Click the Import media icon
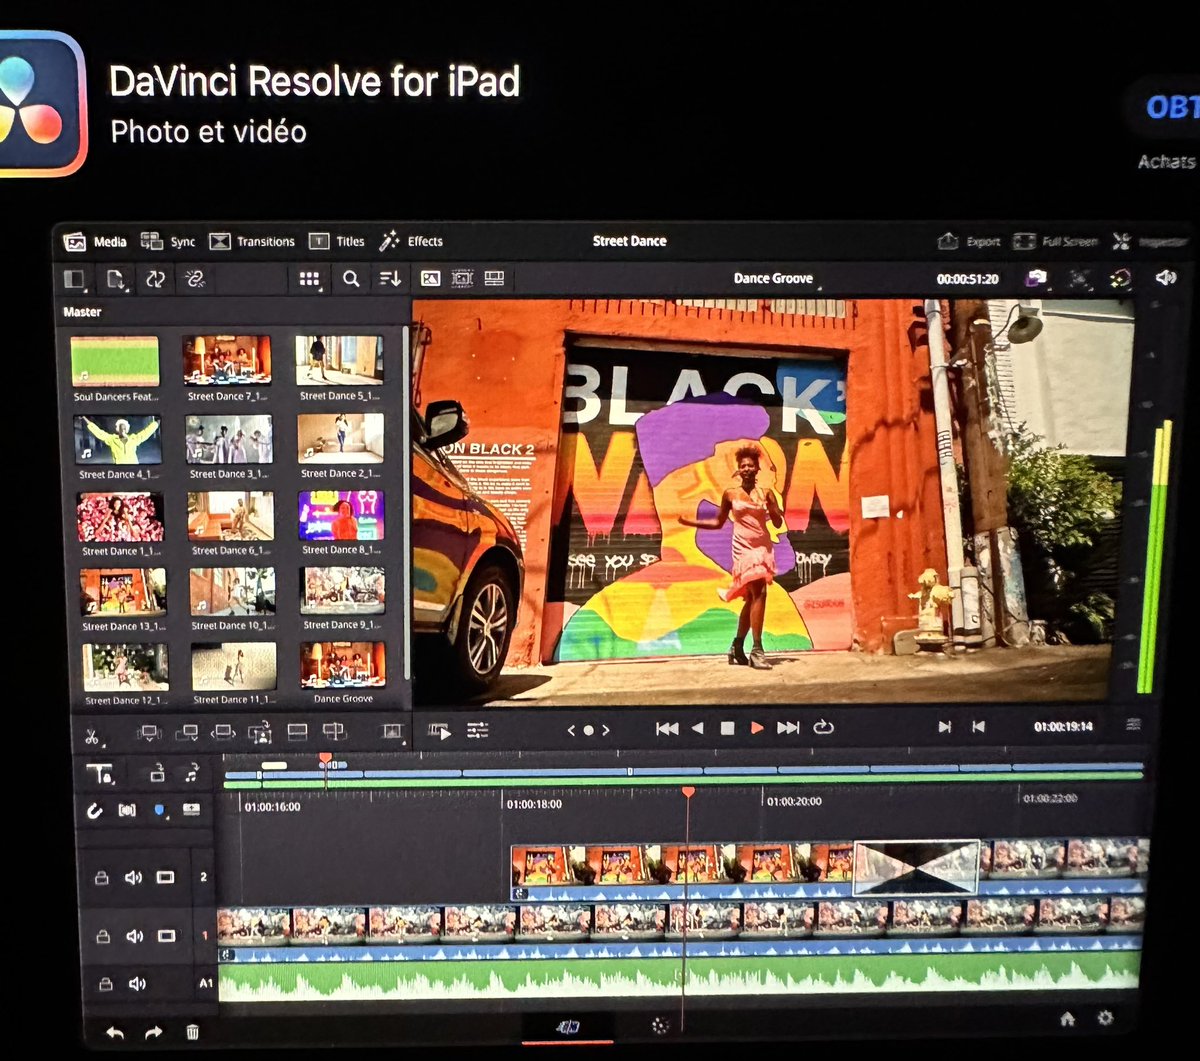The width and height of the screenshot is (1200, 1061). pyautogui.click(x=116, y=280)
